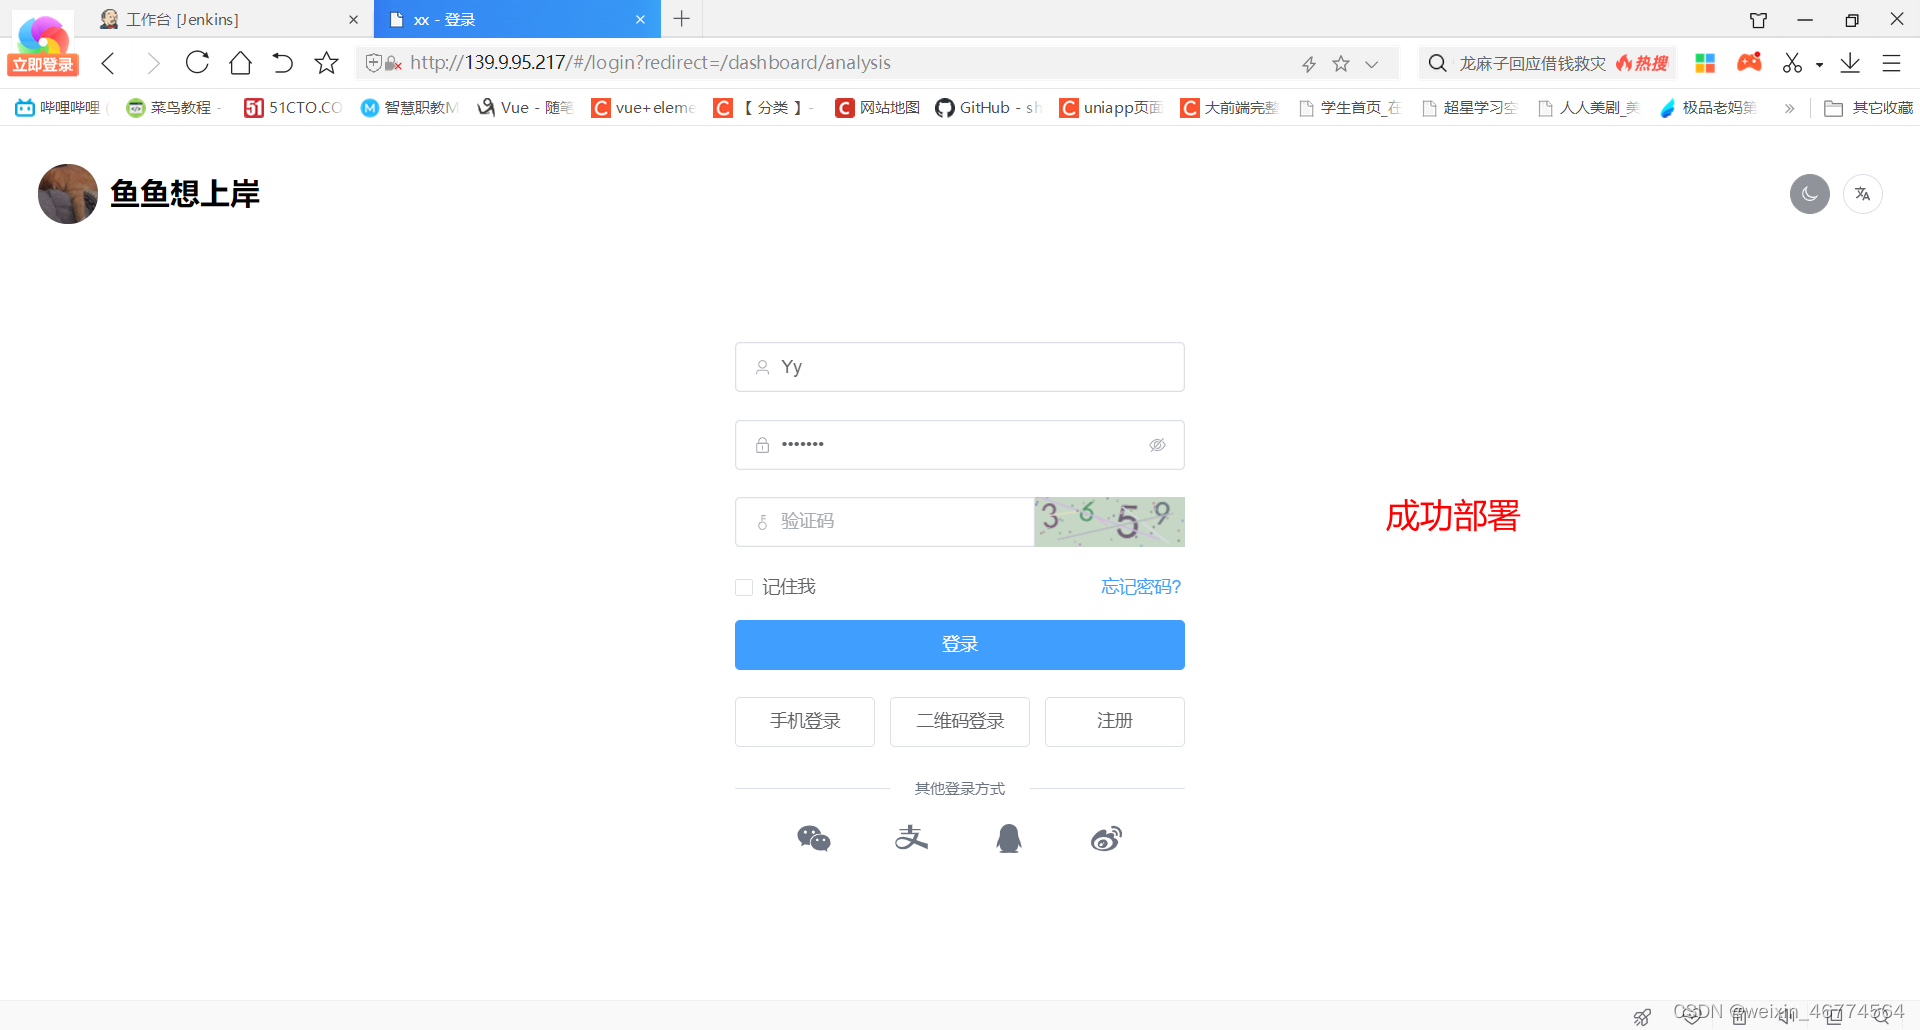Open the 极品老妈 bookmark

(x=1708, y=107)
